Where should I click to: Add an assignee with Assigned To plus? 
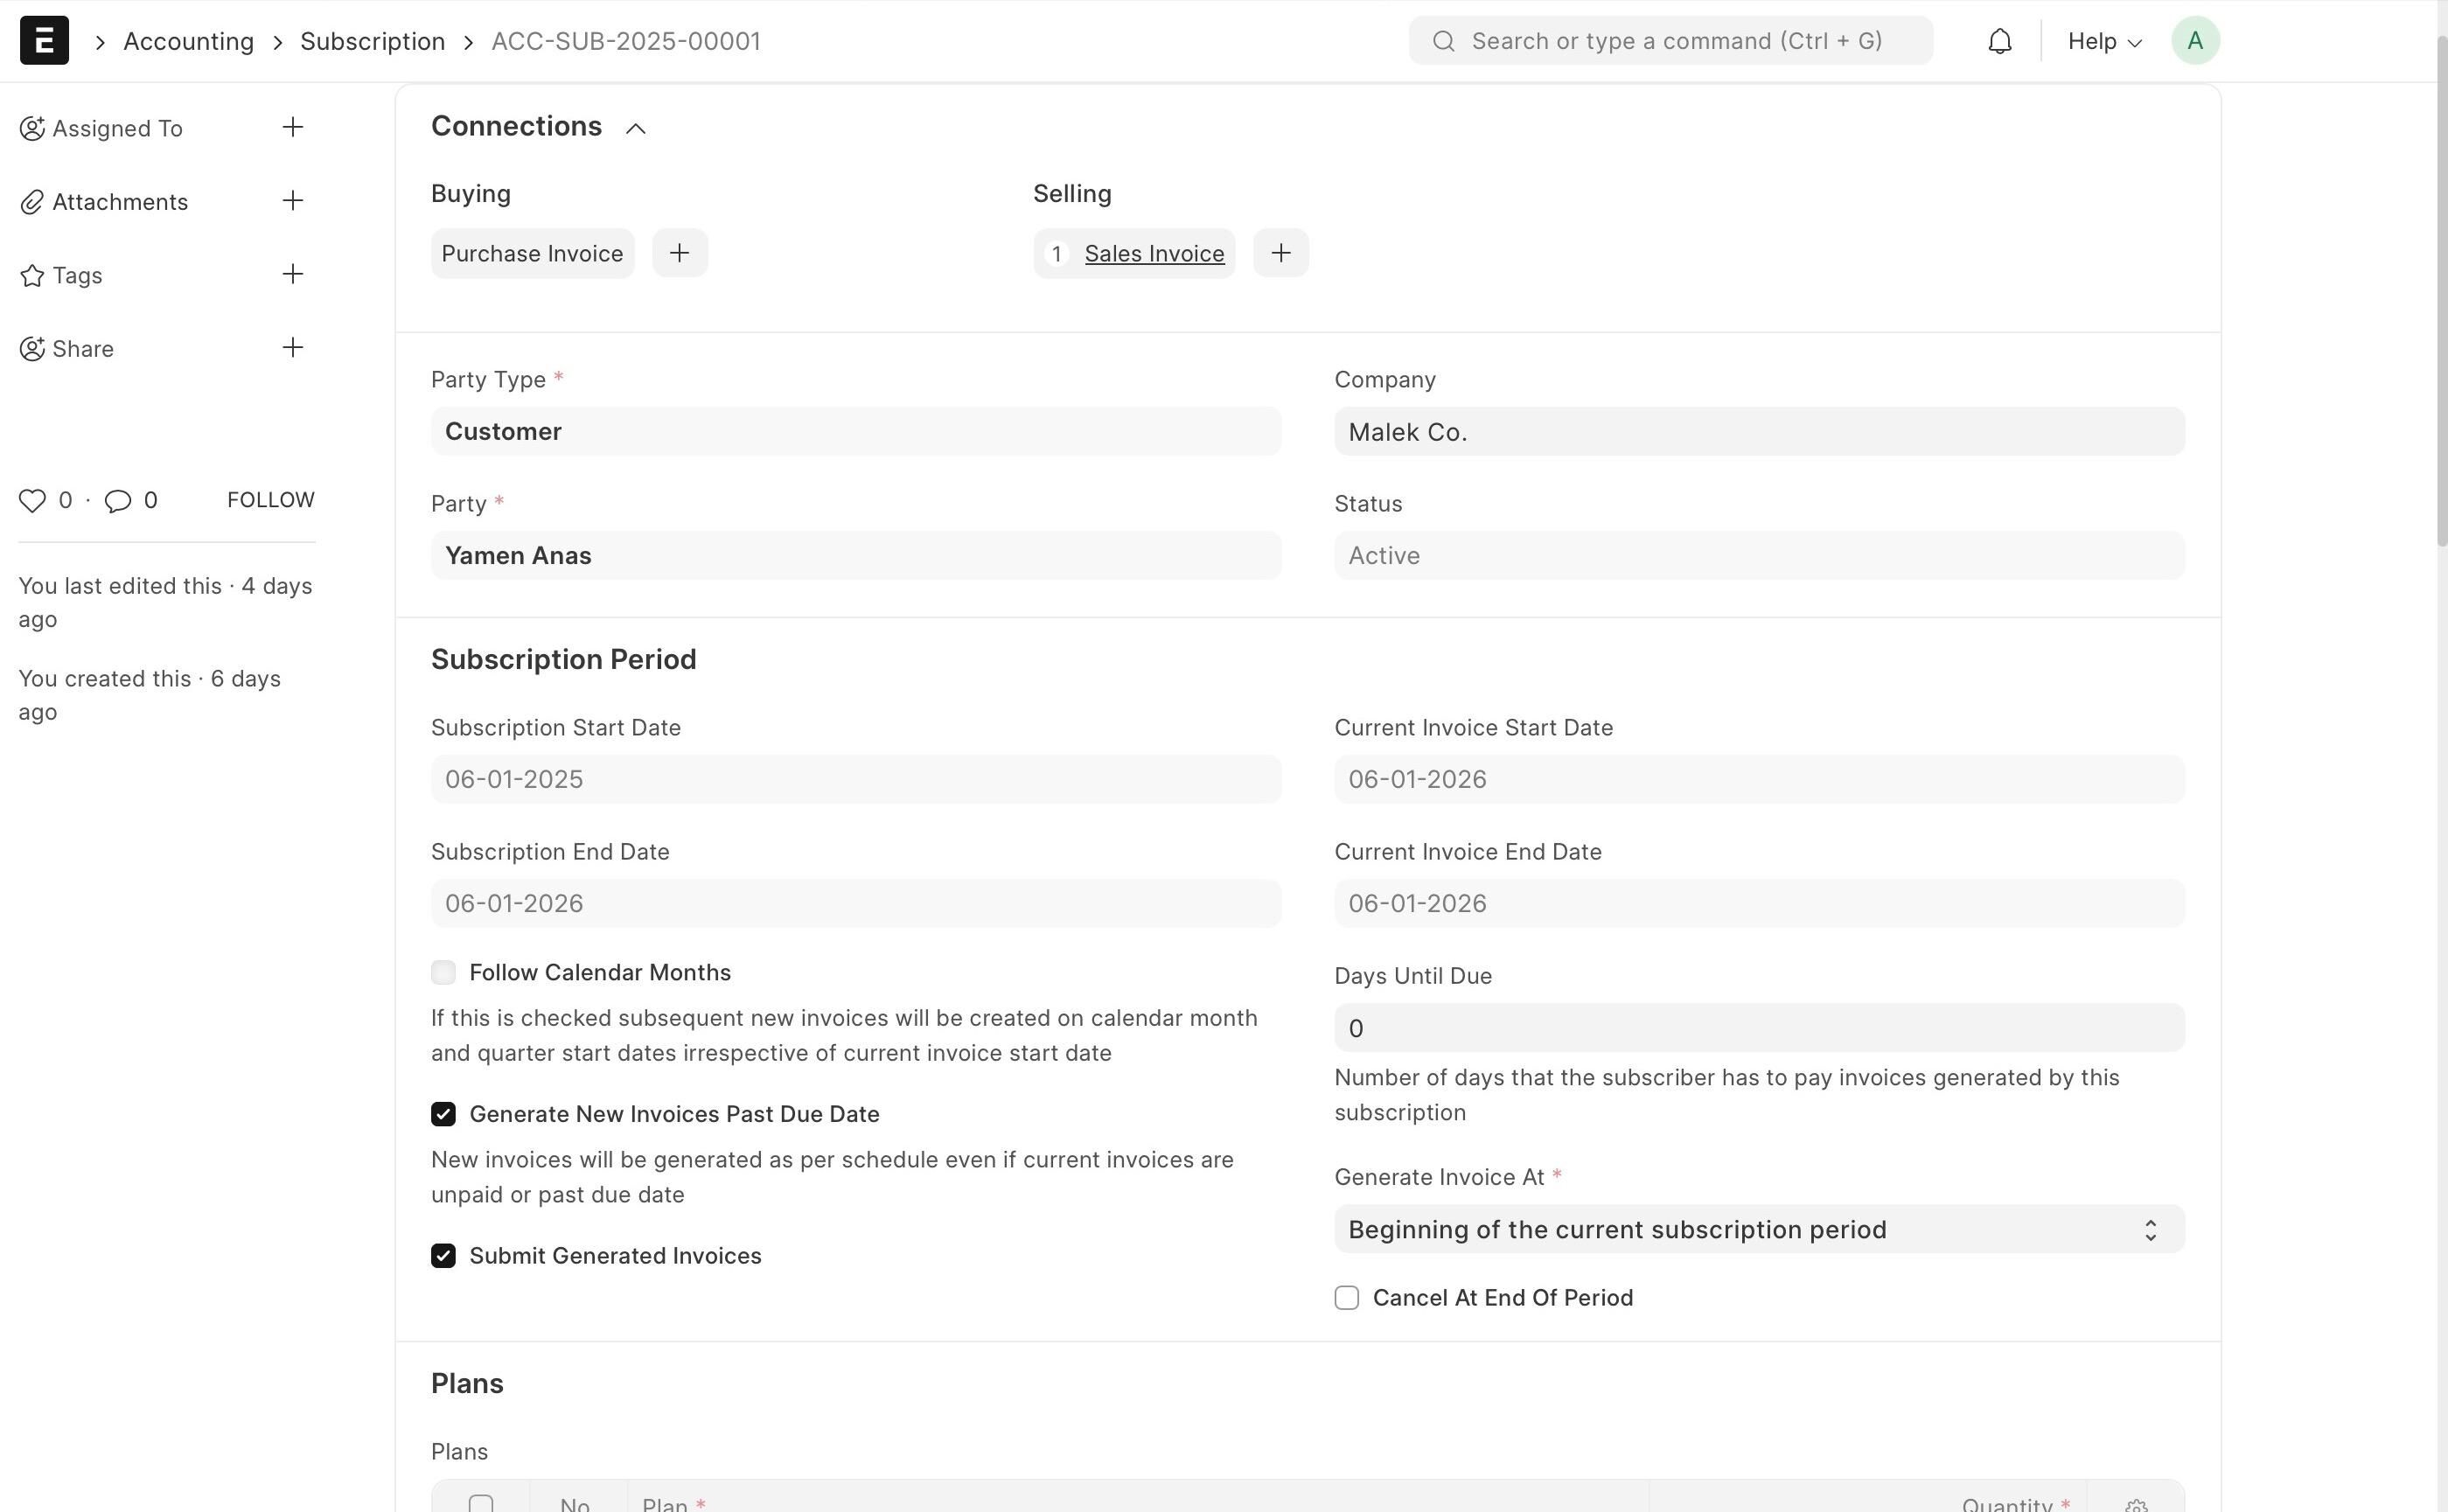click(x=292, y=127)
